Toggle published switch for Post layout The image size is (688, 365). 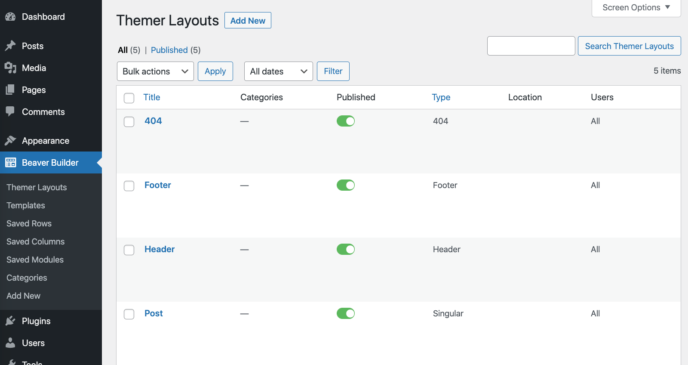tap(346, 313)
